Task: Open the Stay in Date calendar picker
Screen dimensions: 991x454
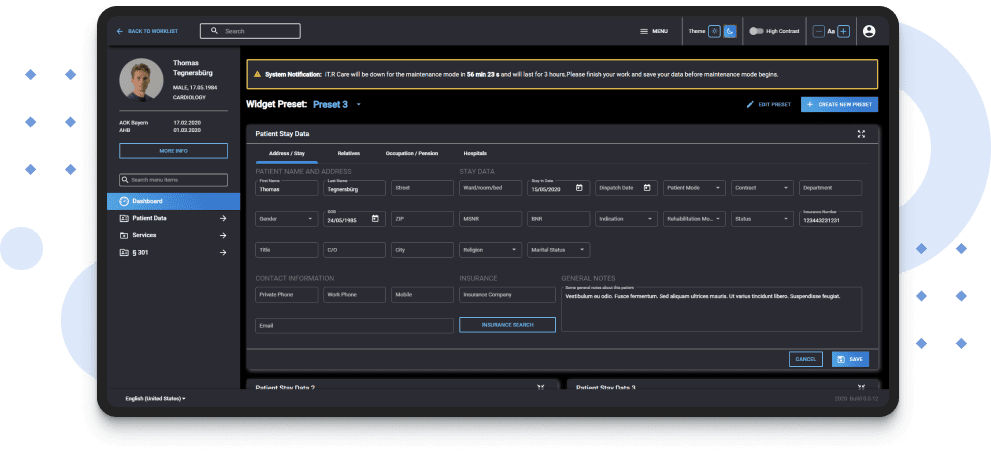Action: point(579,188)
